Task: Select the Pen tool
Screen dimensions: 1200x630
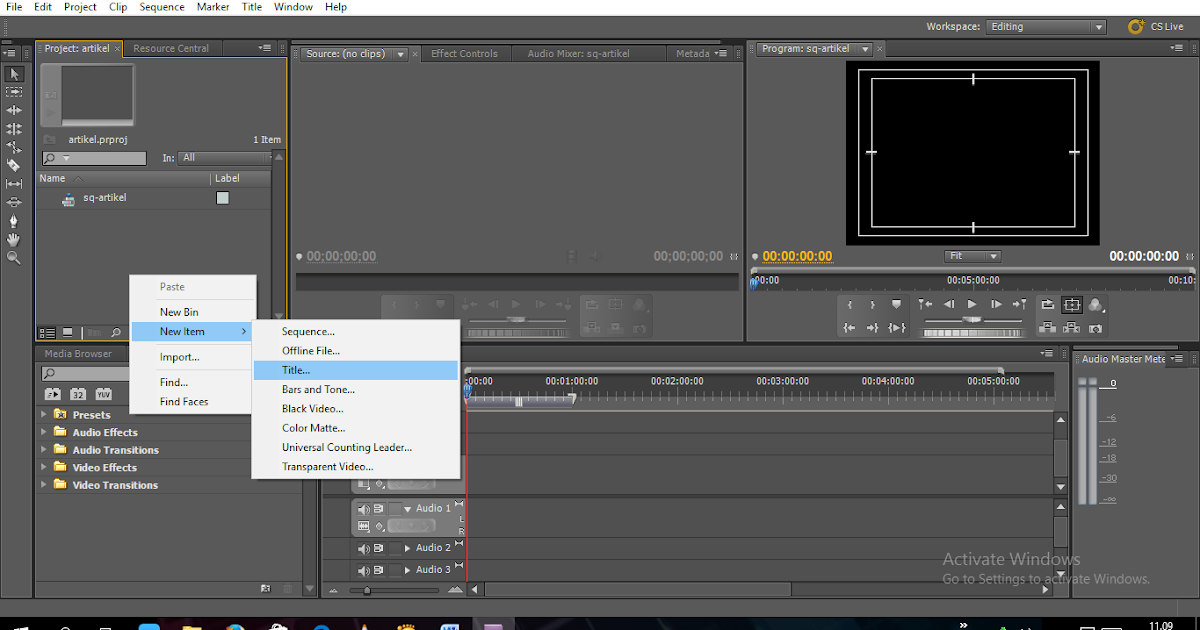Action: pyautogui.click(x=14, y=221)
